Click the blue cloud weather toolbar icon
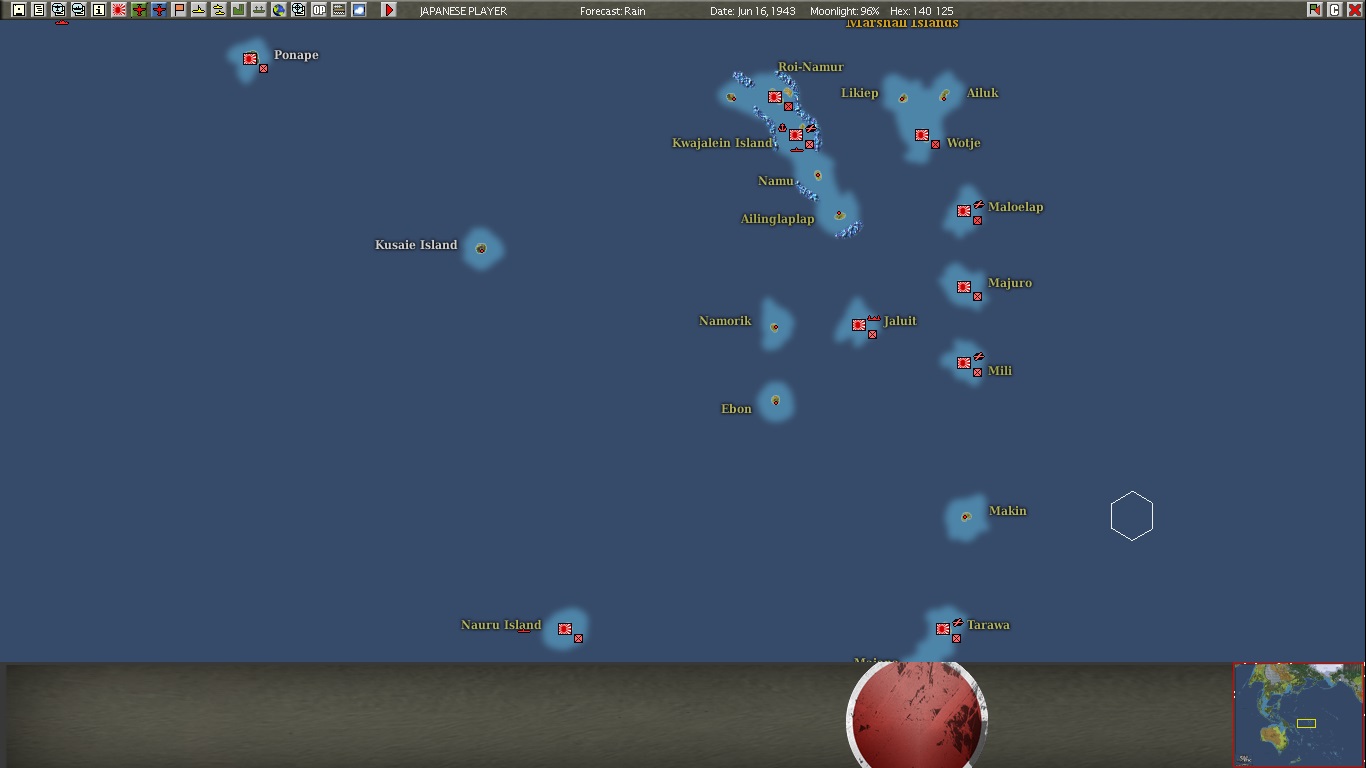 pos(358,10)
